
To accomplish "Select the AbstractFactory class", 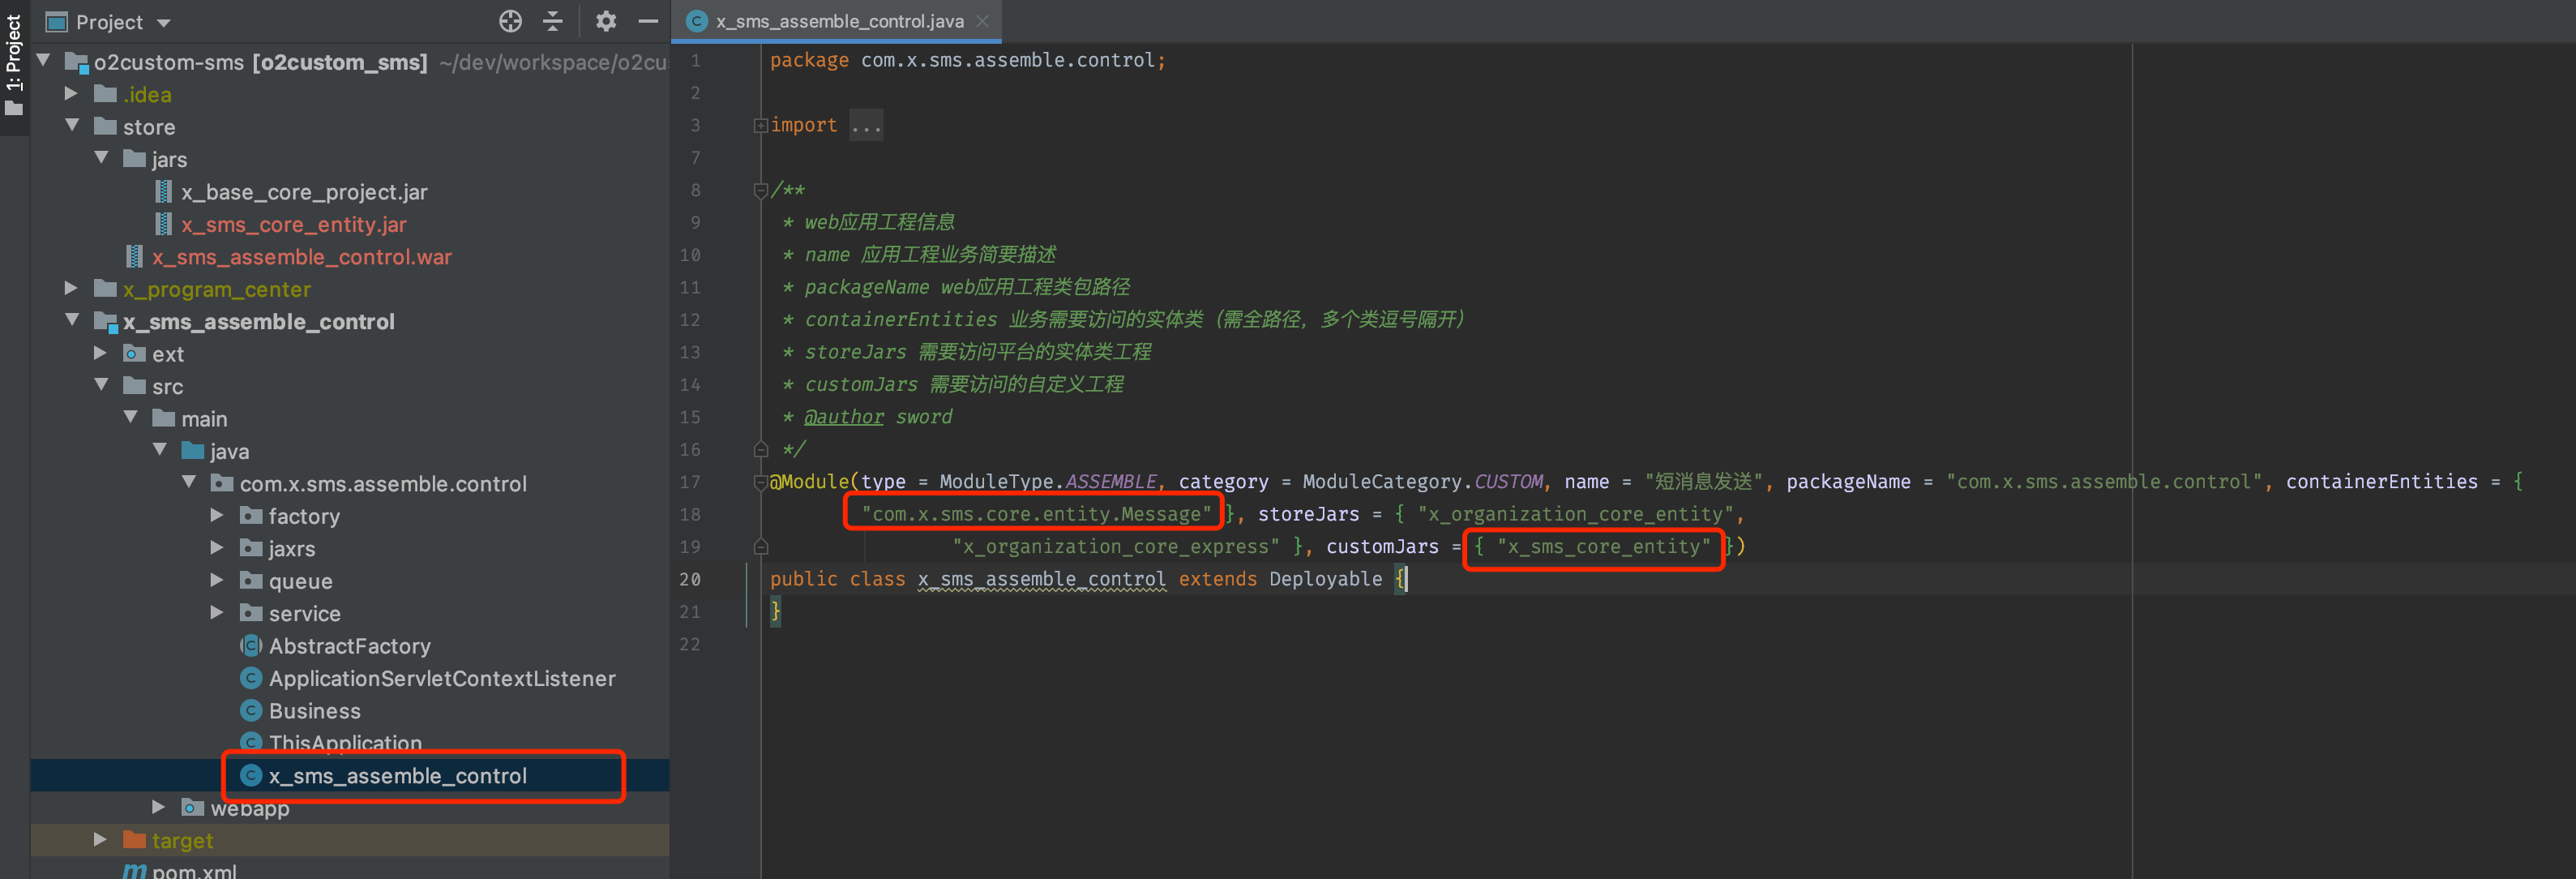I will (349, 646).
